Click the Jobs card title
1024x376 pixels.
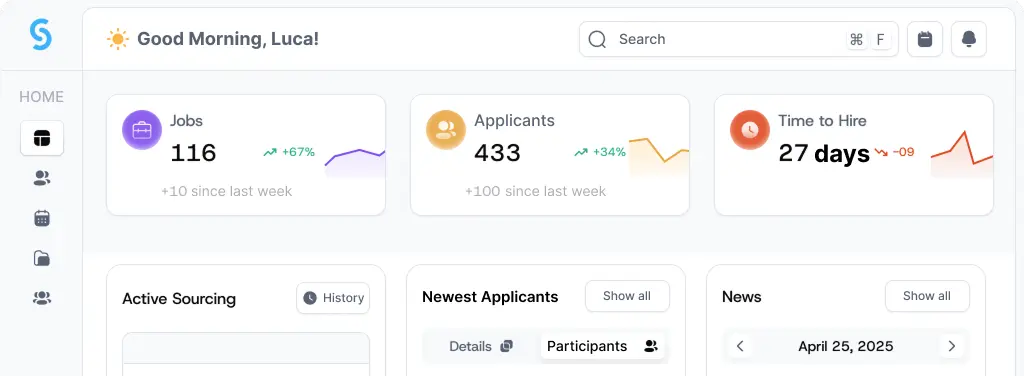(187, 121)
